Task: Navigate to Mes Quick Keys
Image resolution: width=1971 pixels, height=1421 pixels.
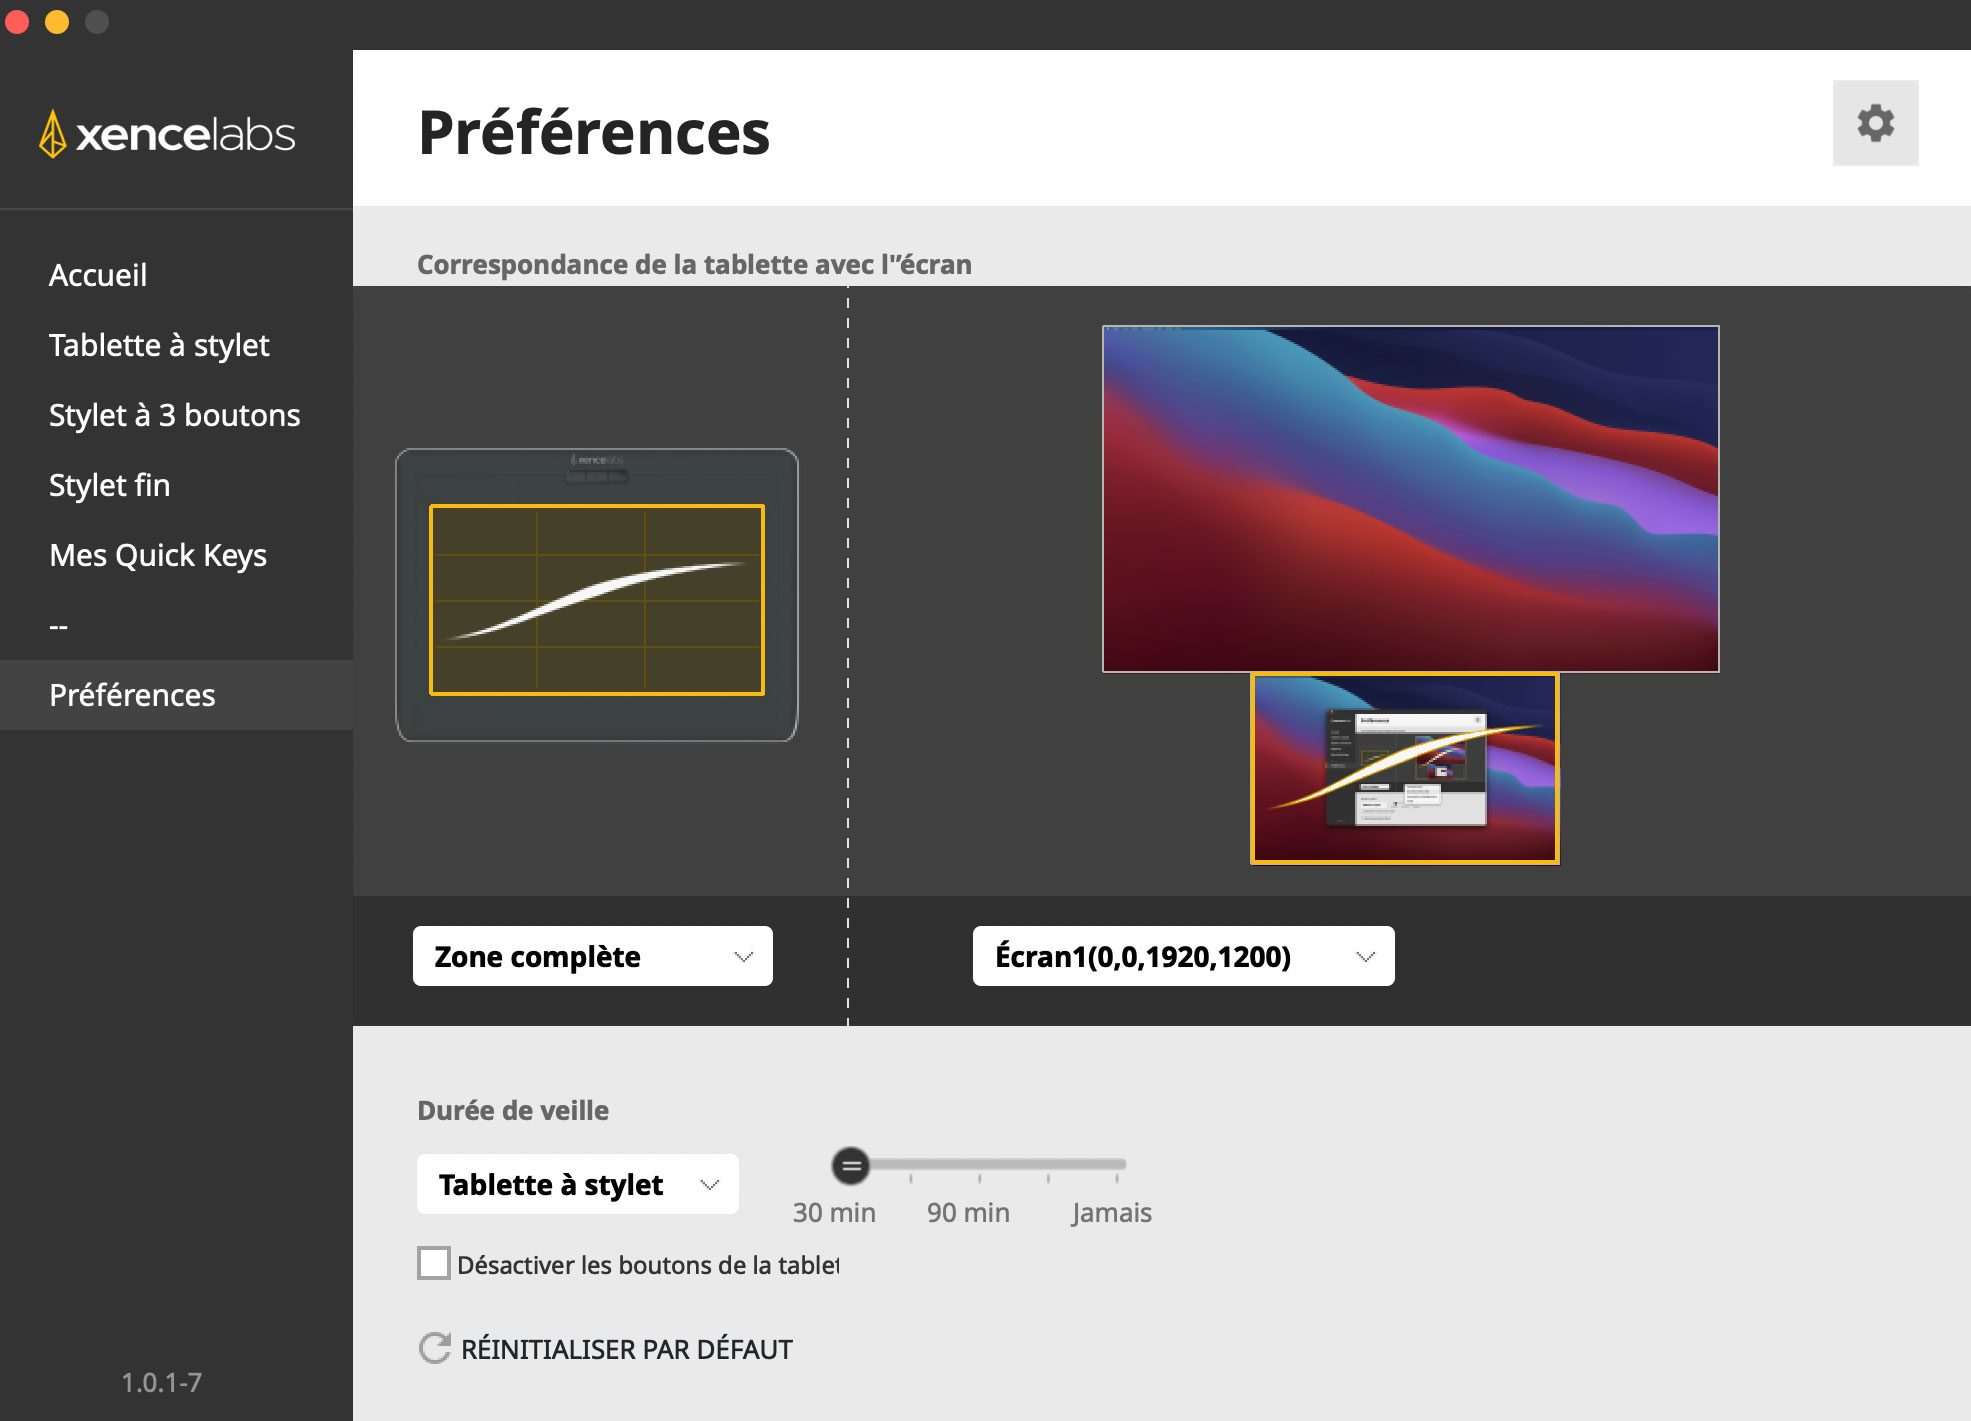Action: click(158, 555)
